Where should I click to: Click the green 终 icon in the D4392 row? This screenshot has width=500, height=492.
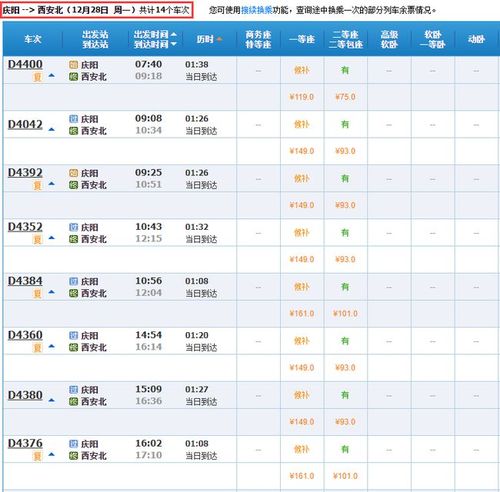[x=73, y=185]
